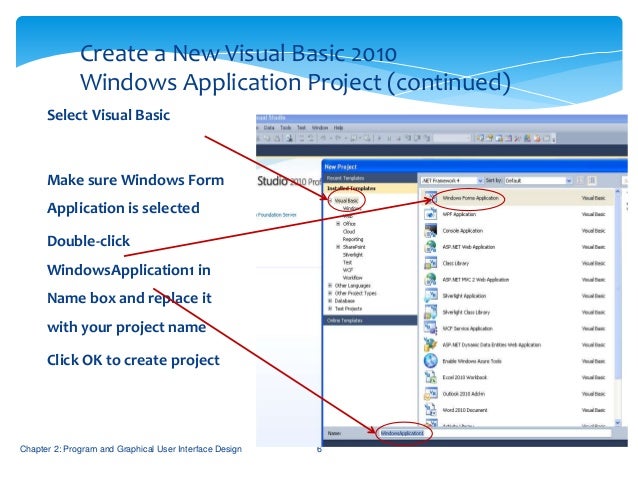Open the Data menu in Visual Studio
The width and height of the screenshot is (638, 479).
pyautogui.click(x=269, y=128)
